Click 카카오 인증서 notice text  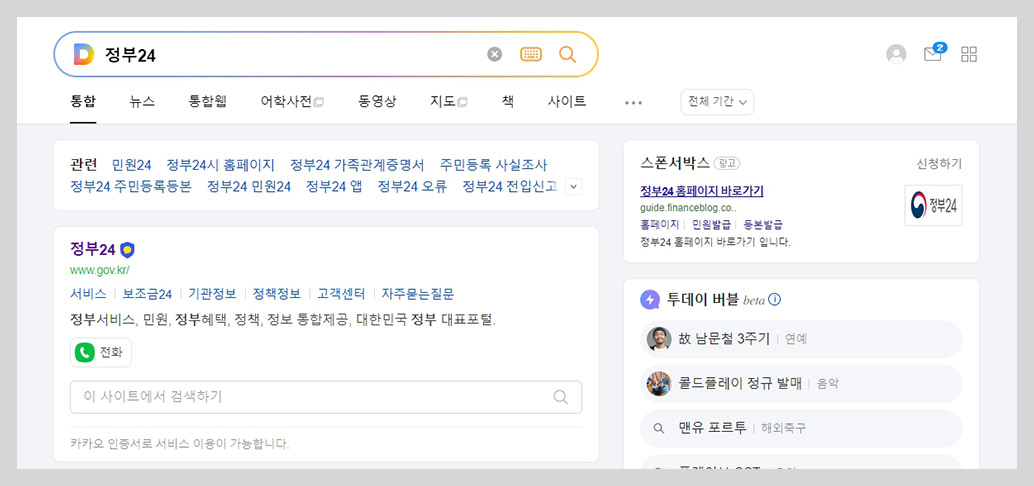(x=179, y=443)
